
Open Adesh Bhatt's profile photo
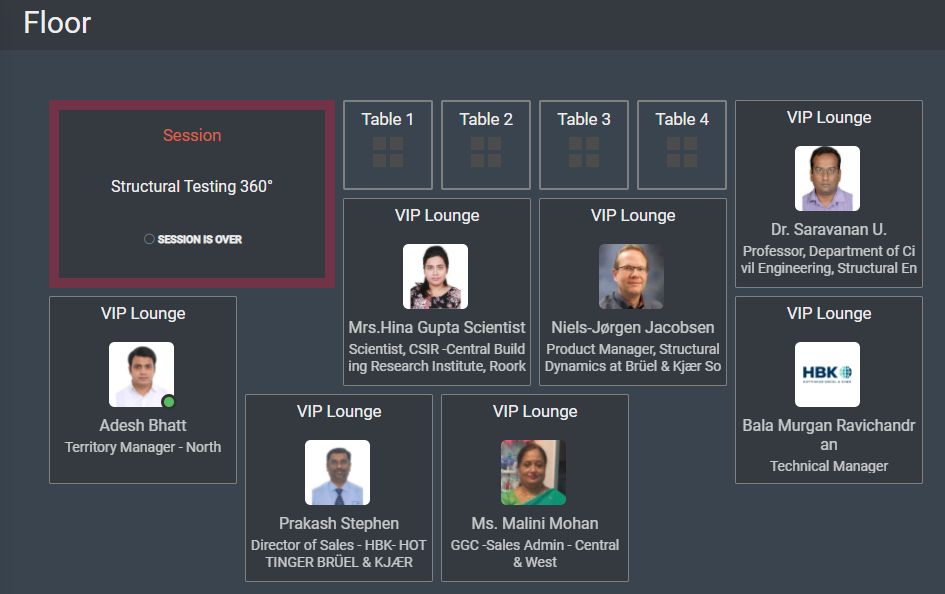point(141,374)
